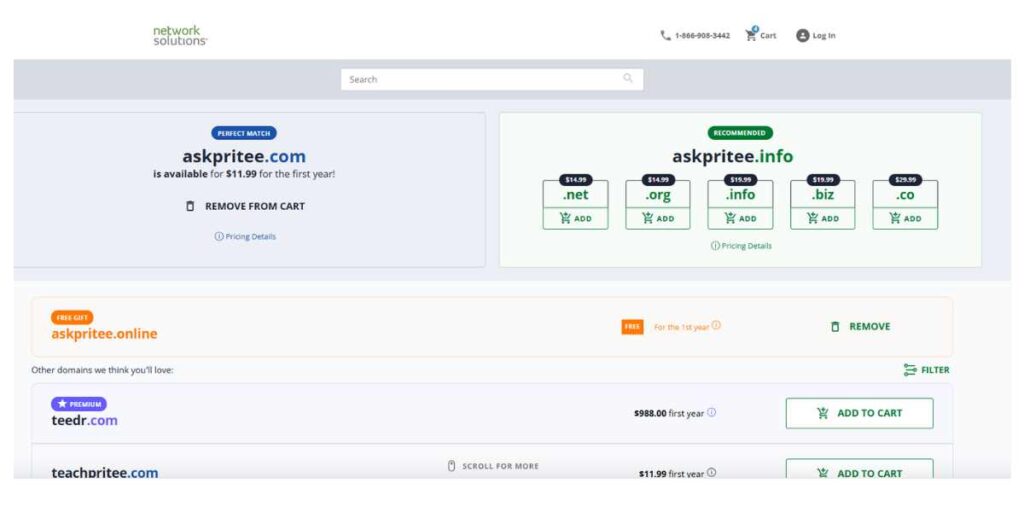The image size is (1024, 512).
Task: Click the askpritee.info recommended heading
Action: point(733,157)
